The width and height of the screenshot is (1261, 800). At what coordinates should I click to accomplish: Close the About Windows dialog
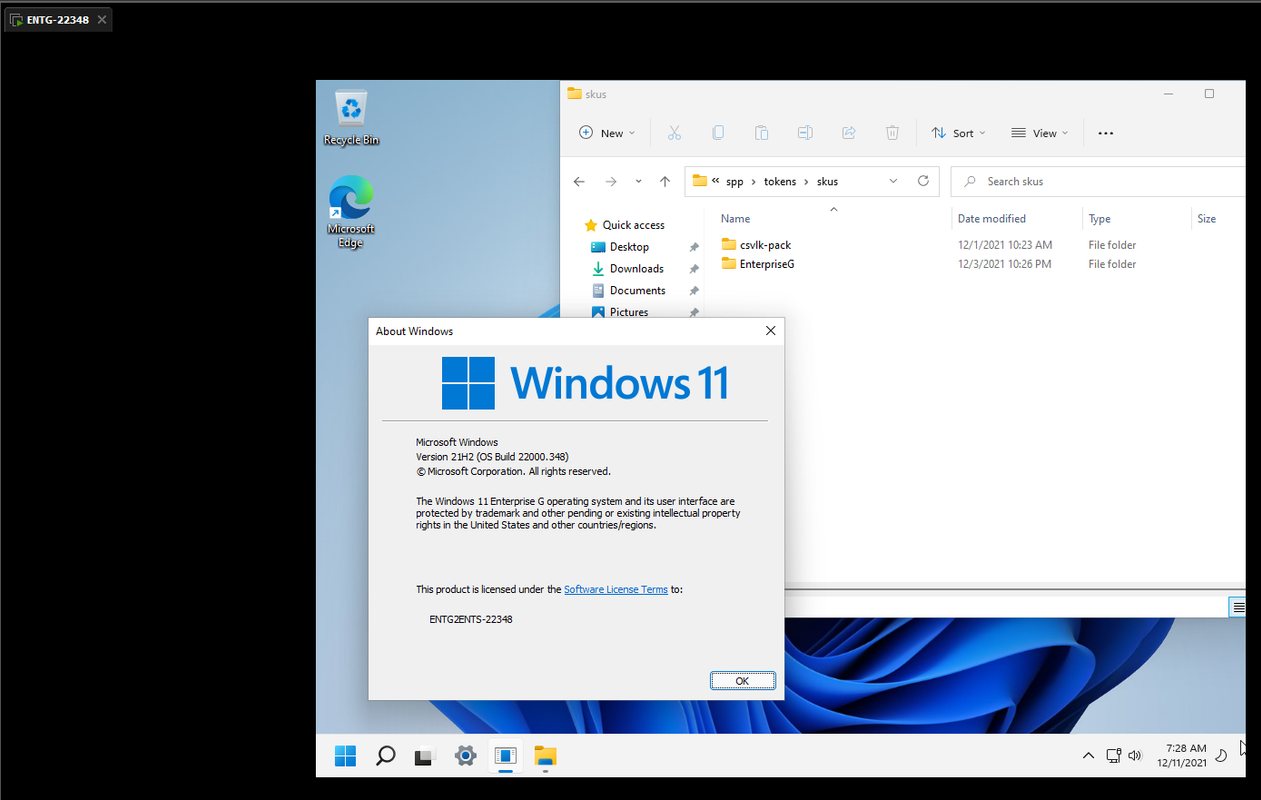tap(770, 330)
